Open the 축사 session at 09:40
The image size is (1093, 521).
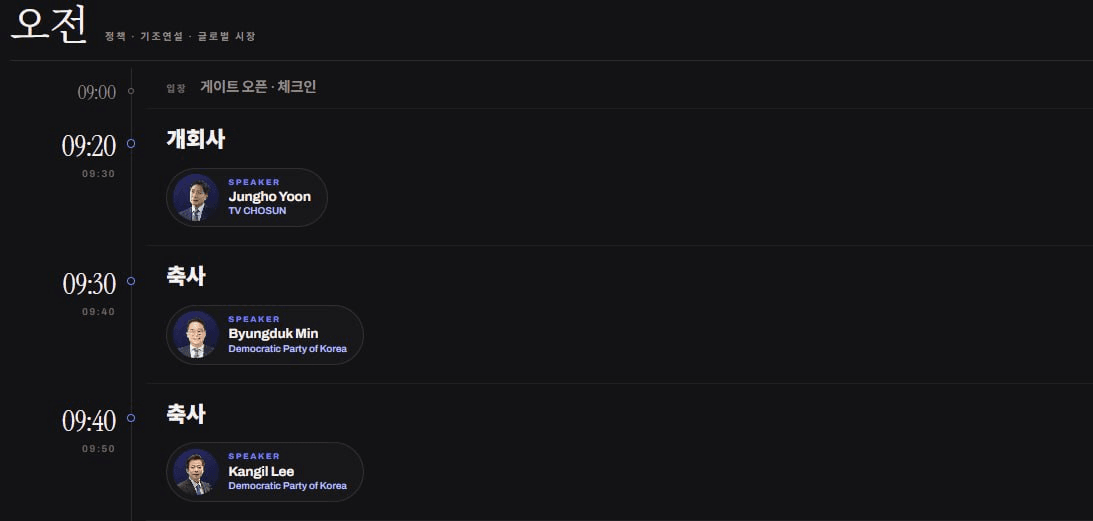(186, 414)
